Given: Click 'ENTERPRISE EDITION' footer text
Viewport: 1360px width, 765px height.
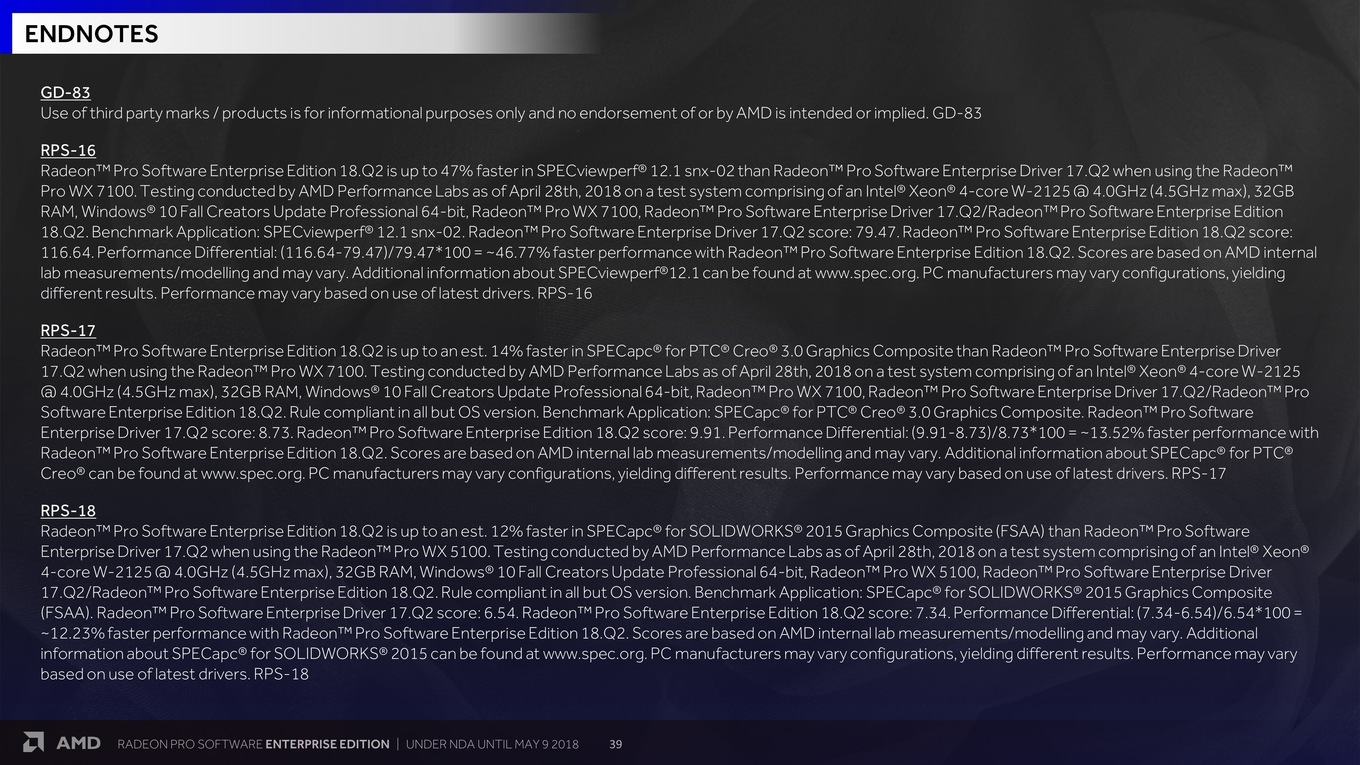Looking at the screenshot, I should coord(327,744).
